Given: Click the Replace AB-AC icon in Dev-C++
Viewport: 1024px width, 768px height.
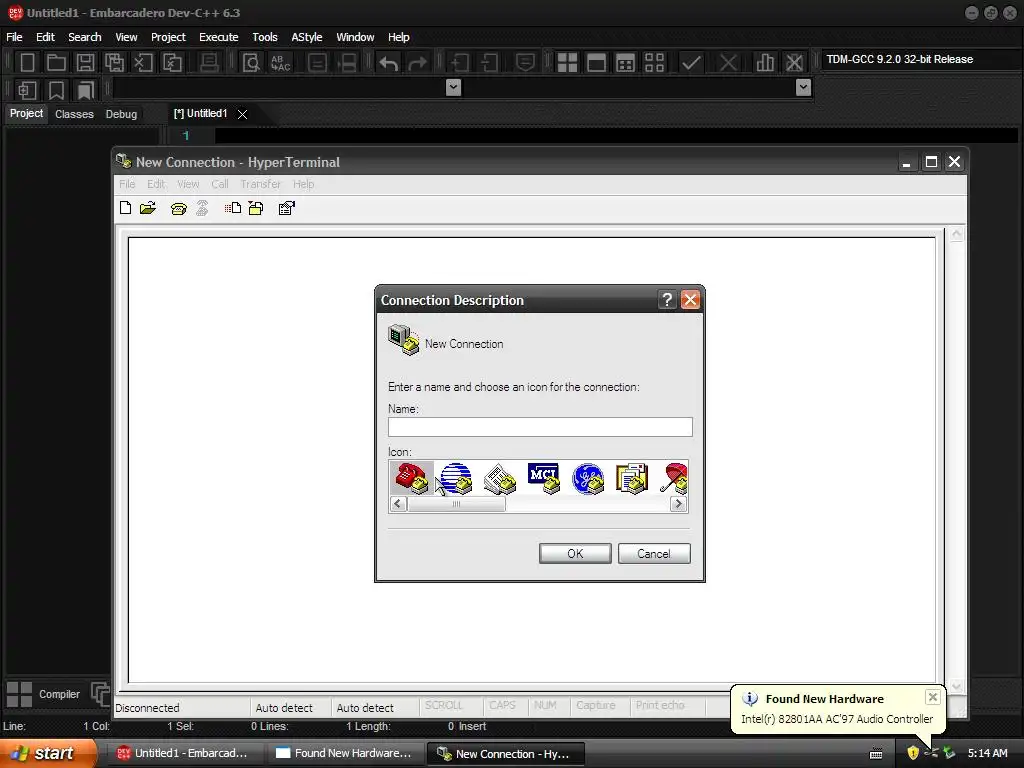Looking at the screenshot, I should tap(280, 63).
